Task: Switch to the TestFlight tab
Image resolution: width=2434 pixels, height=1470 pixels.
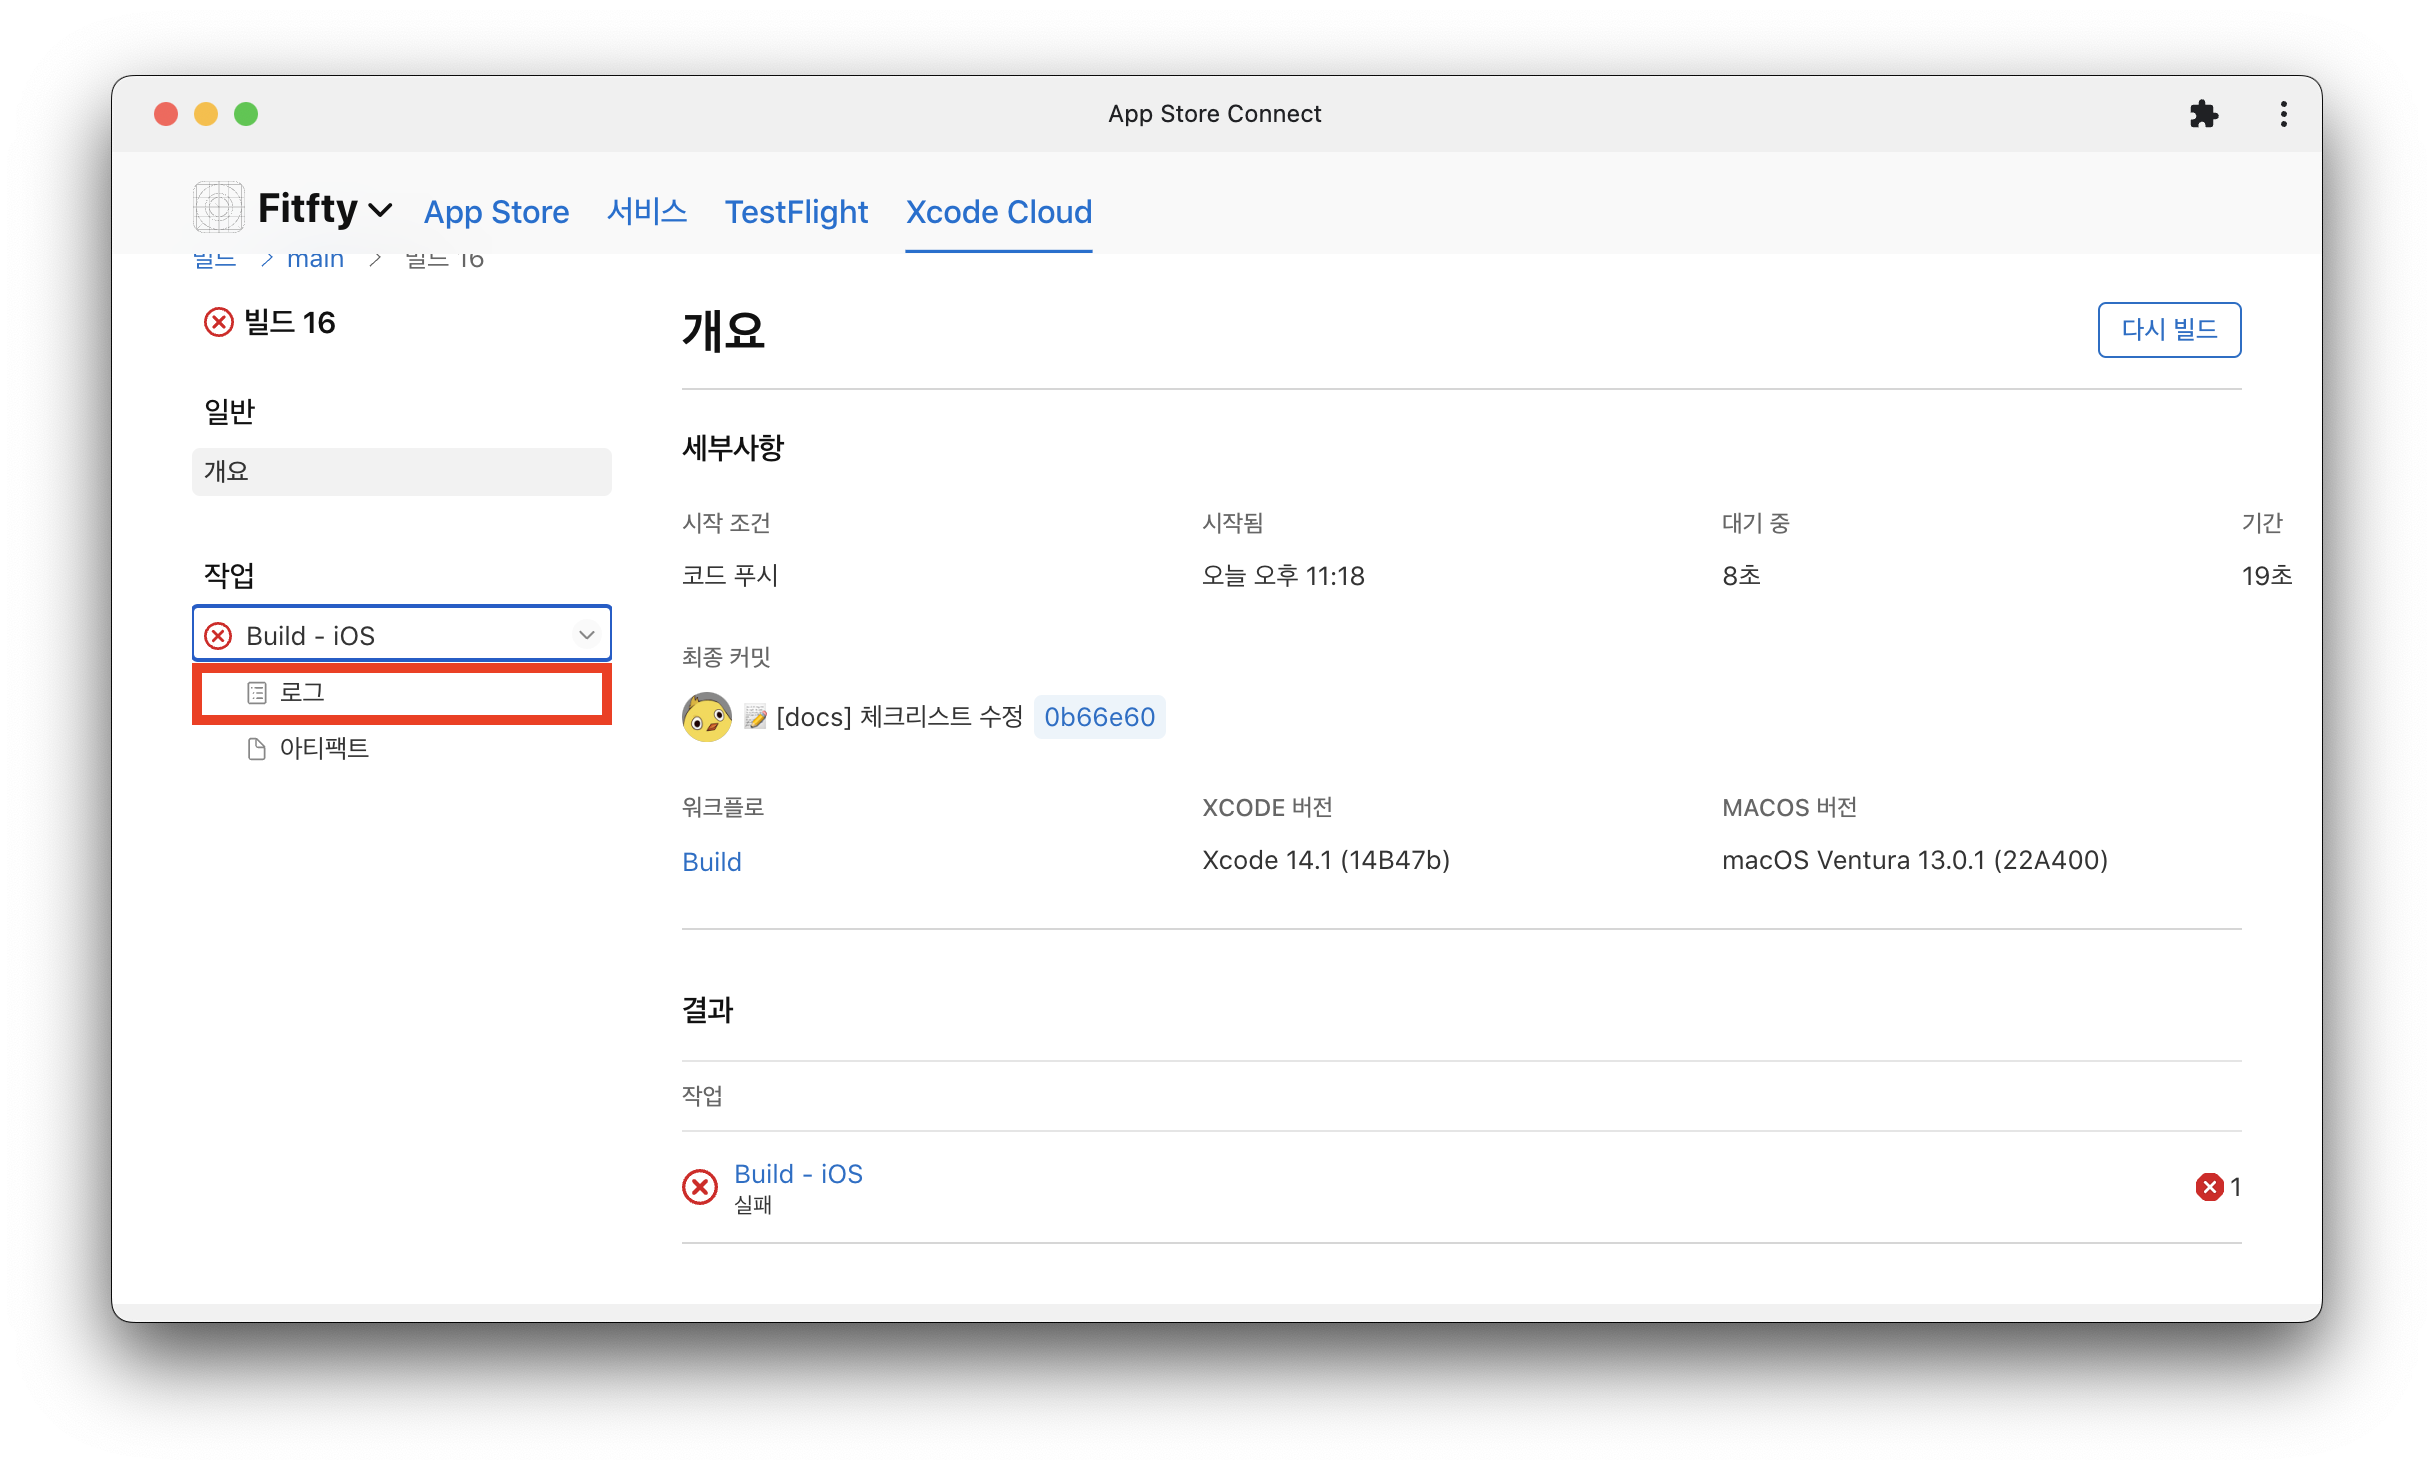Action: click(796, 212)
